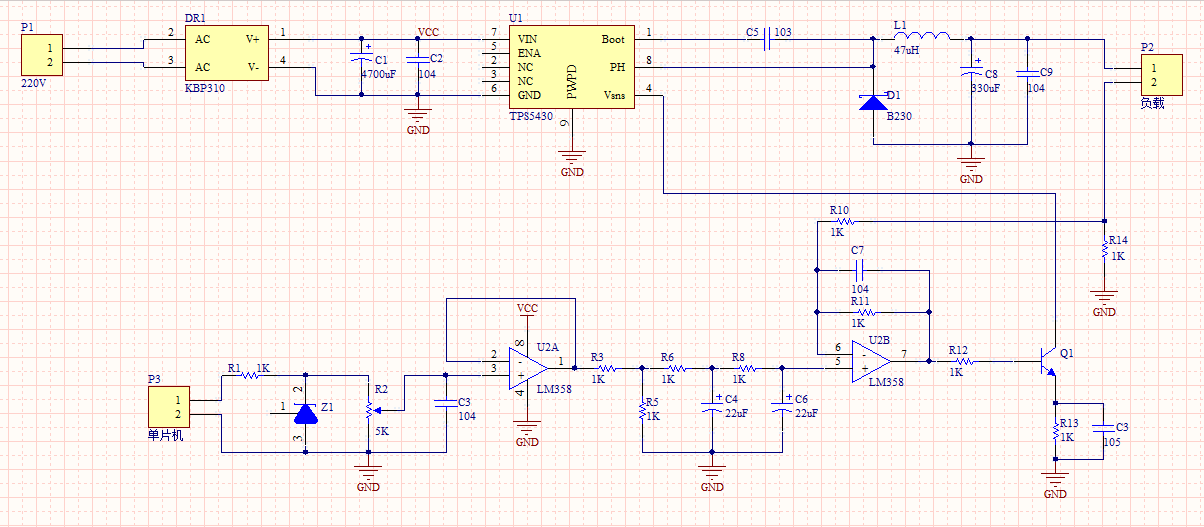Click the 330uF value text
Screen dimensions: 1204x527
coord(985,88)
